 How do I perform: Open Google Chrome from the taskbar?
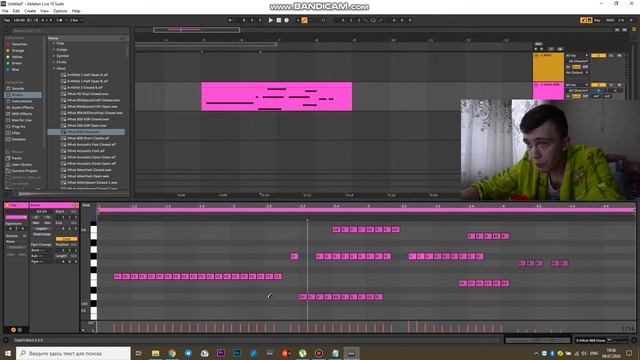point(172,353)
